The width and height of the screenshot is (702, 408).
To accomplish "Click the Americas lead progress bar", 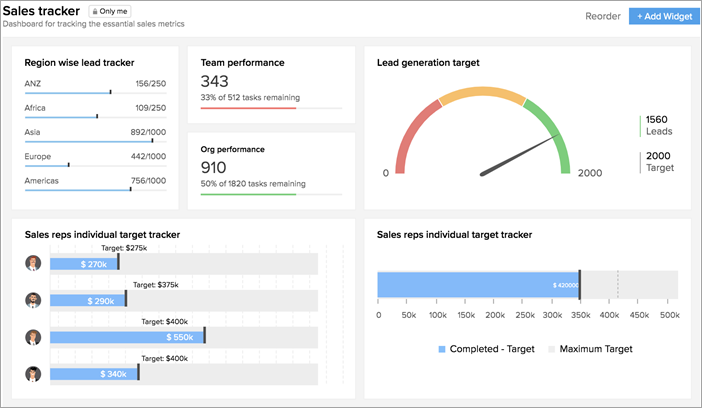I will click(x=95, y=189).
